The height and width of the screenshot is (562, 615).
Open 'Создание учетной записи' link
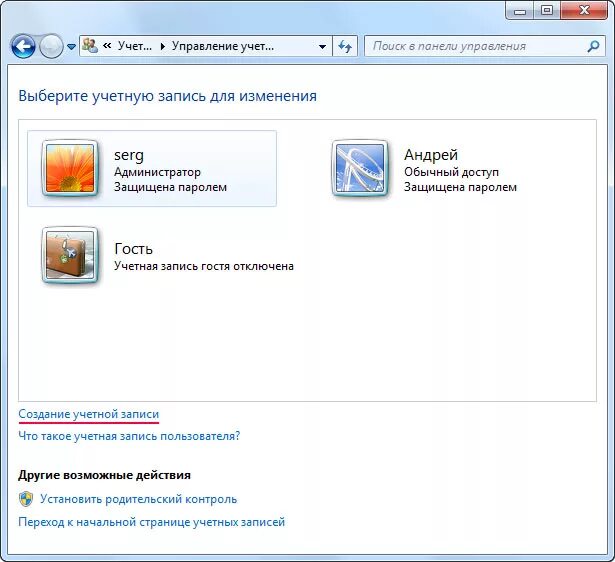tap(89, 414)
